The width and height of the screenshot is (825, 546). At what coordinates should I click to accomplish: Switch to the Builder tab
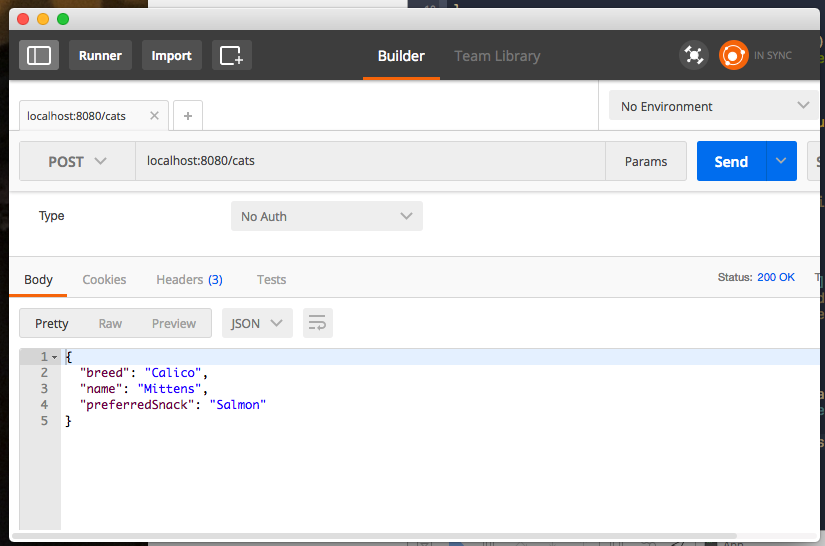pos(401,56)
